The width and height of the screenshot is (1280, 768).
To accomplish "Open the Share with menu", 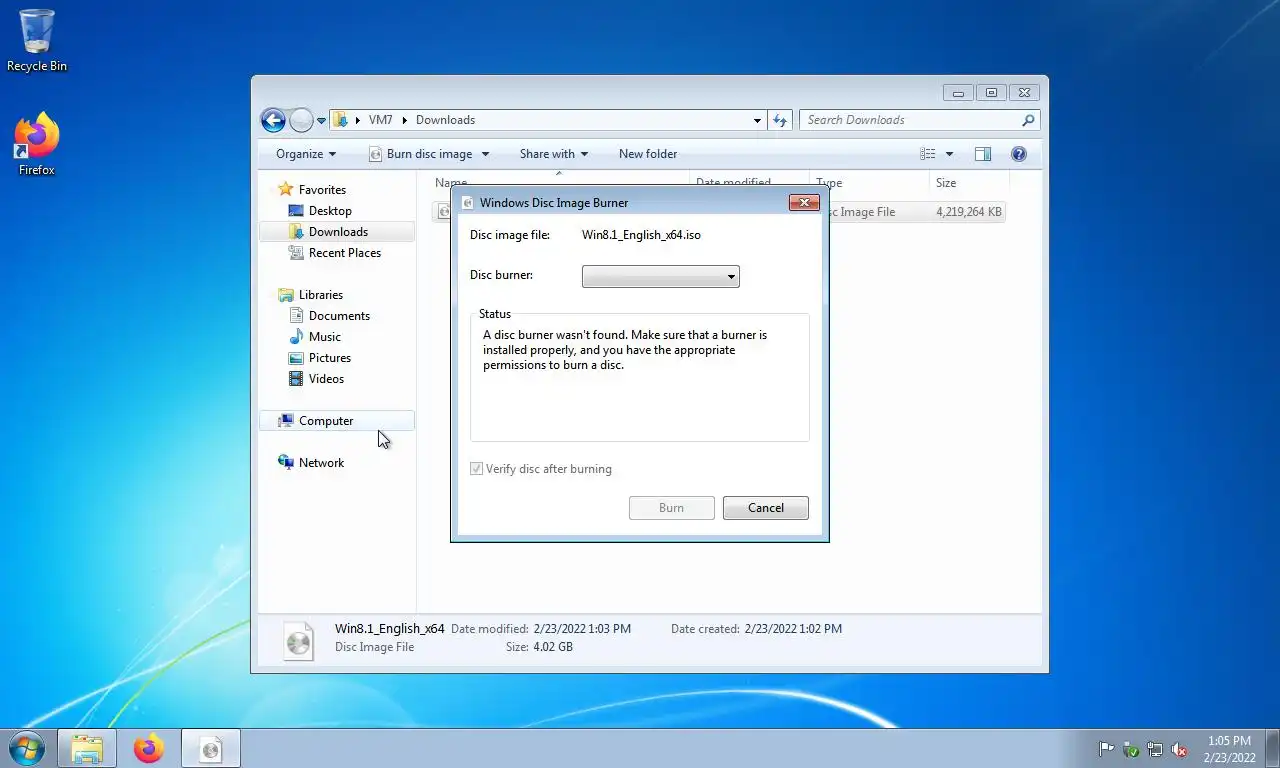I will [554, 154].
